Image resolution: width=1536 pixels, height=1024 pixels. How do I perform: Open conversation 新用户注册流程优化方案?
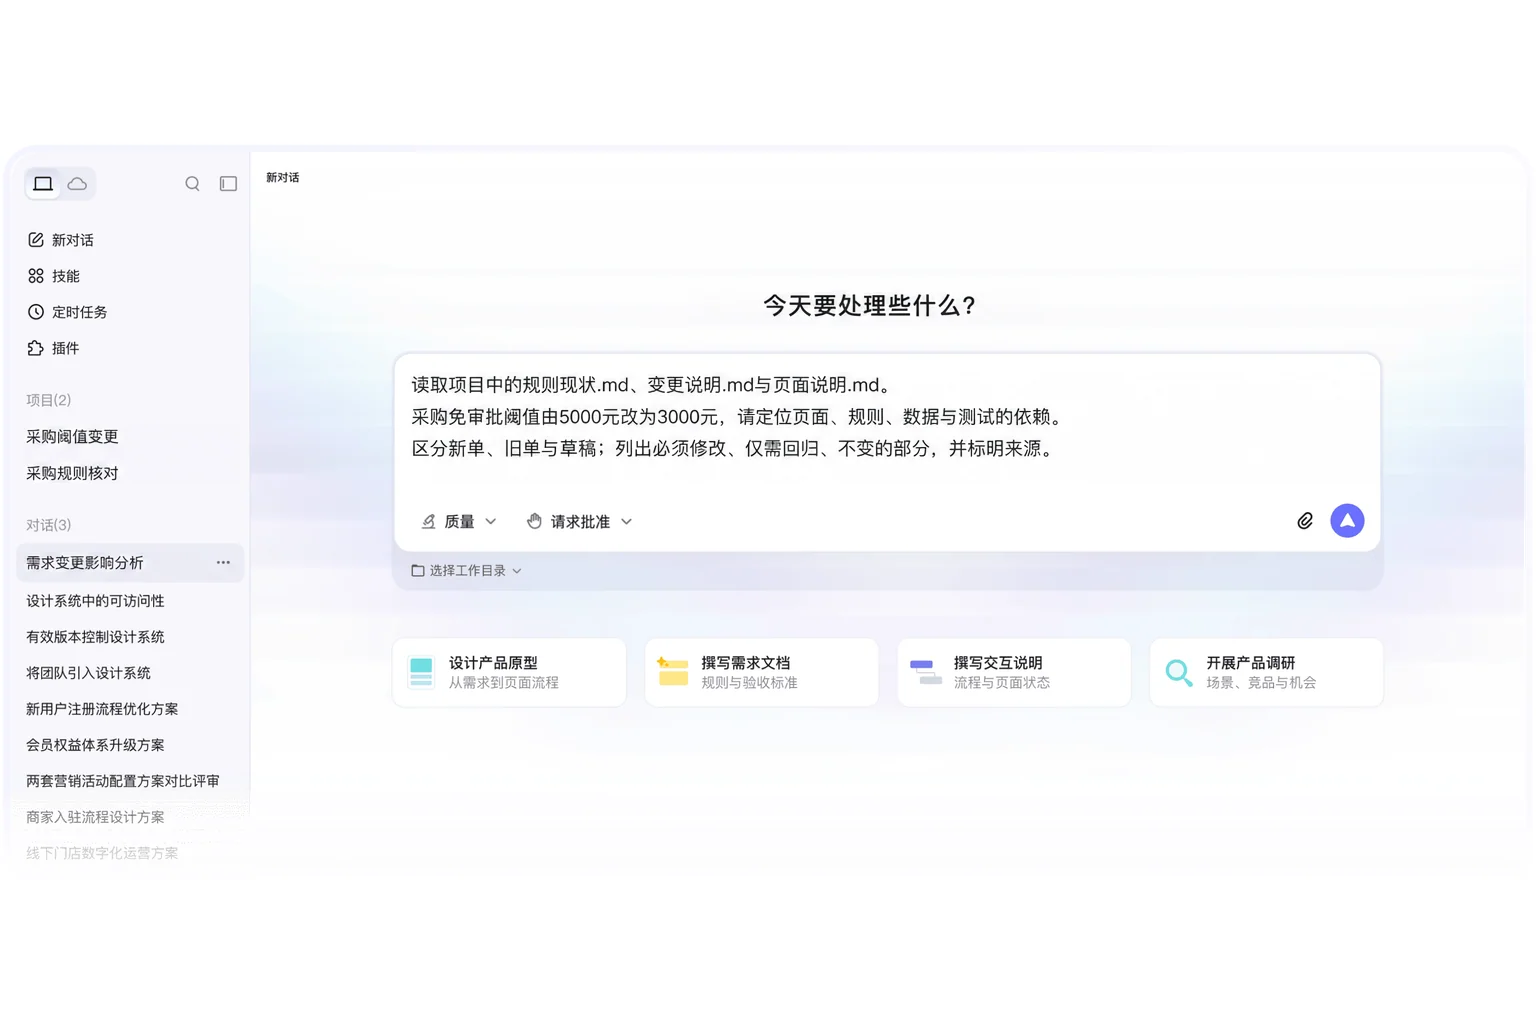tap(102, 709)
